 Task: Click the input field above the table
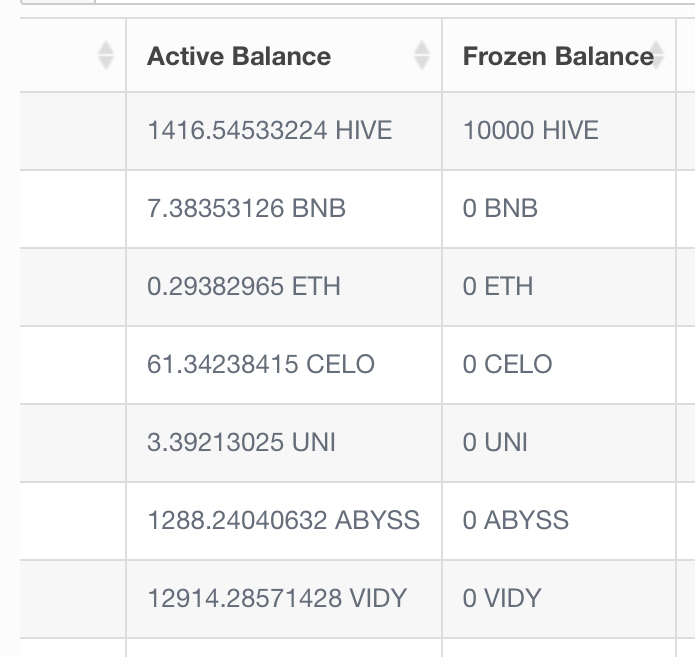pos(394,2)
